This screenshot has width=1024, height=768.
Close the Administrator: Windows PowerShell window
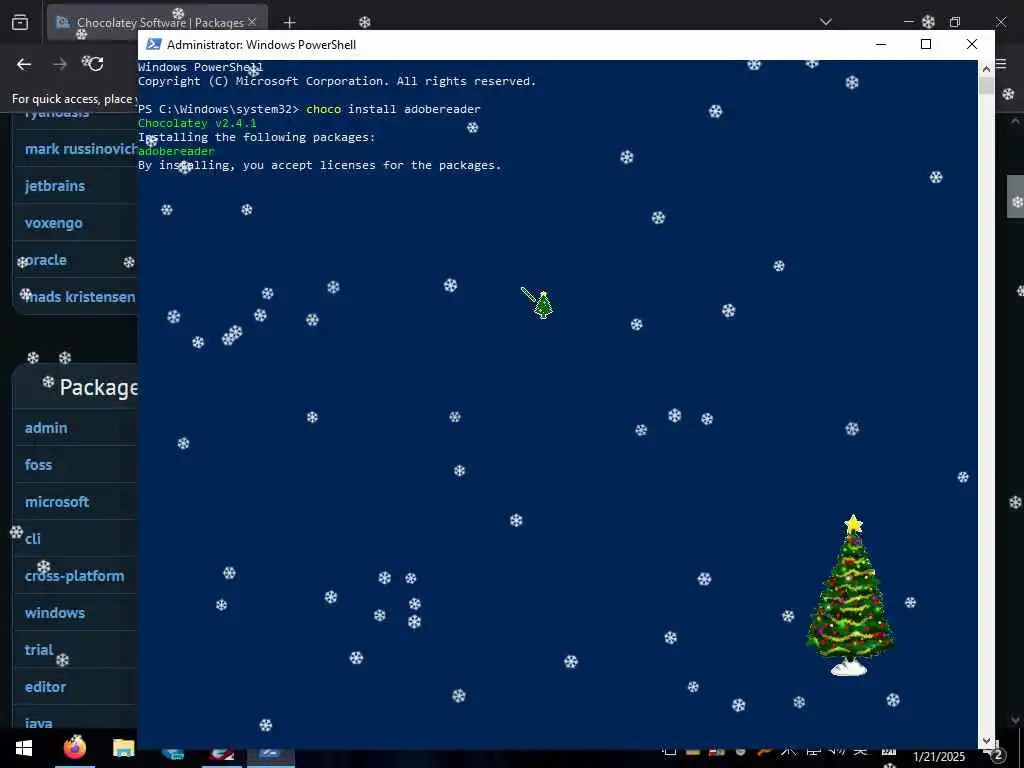pos(972,44)
